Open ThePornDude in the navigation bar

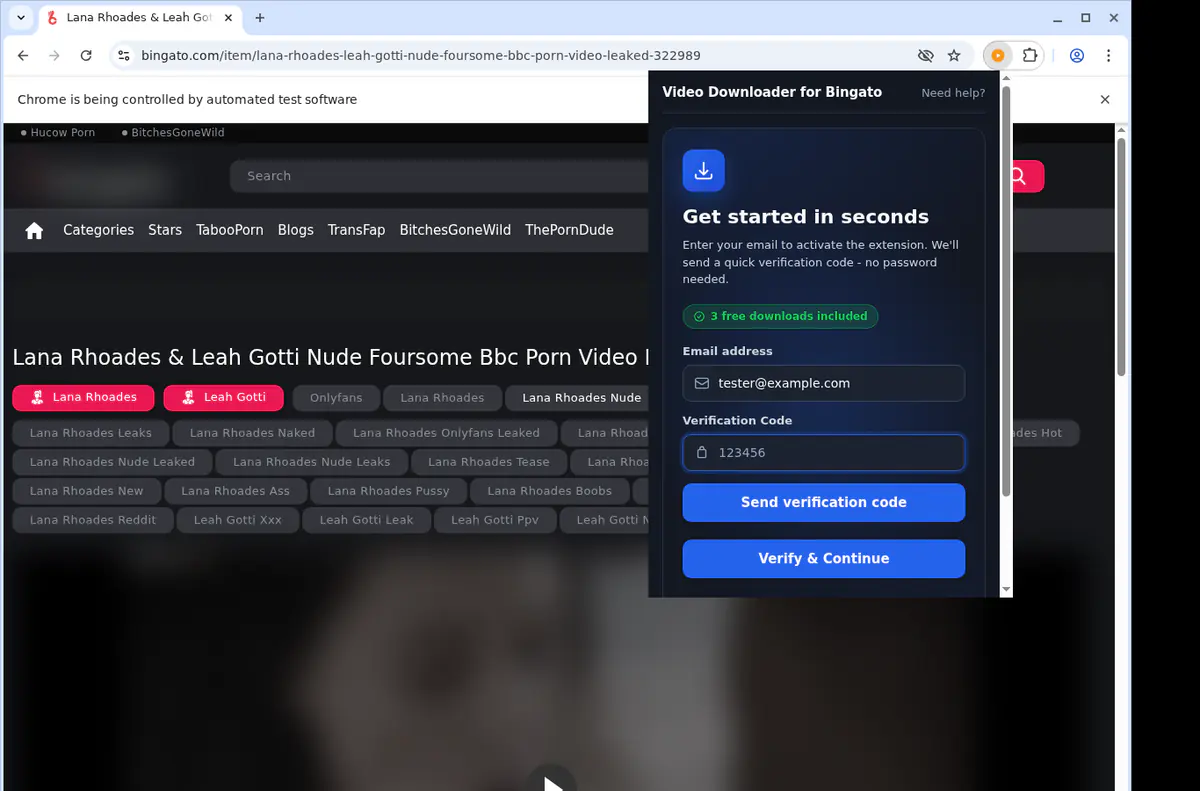click(569, 230)
